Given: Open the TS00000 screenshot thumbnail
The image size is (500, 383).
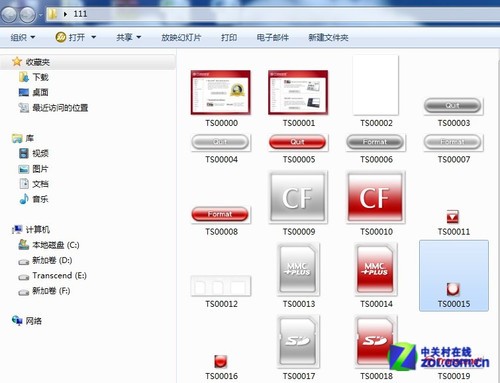Looking at the screenshot, I should pos(221,92).
